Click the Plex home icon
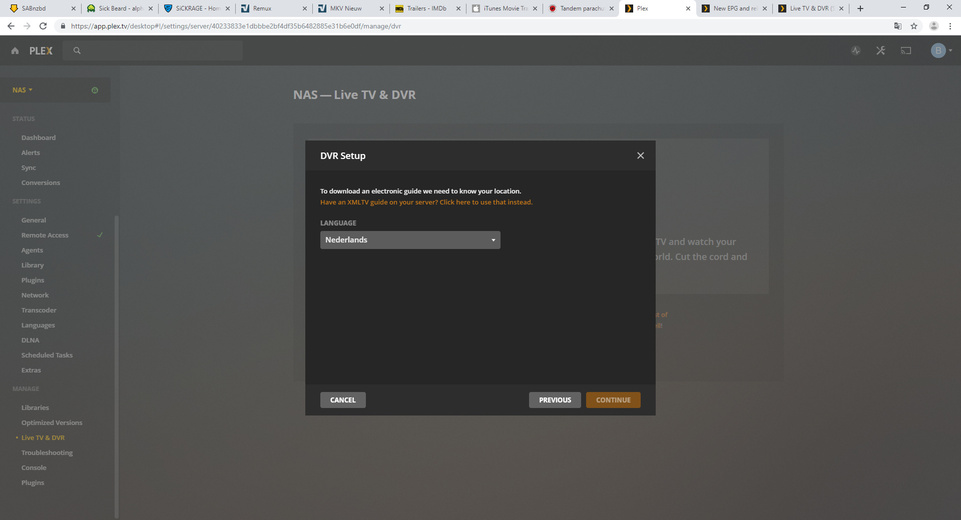 tap(15, 51)
